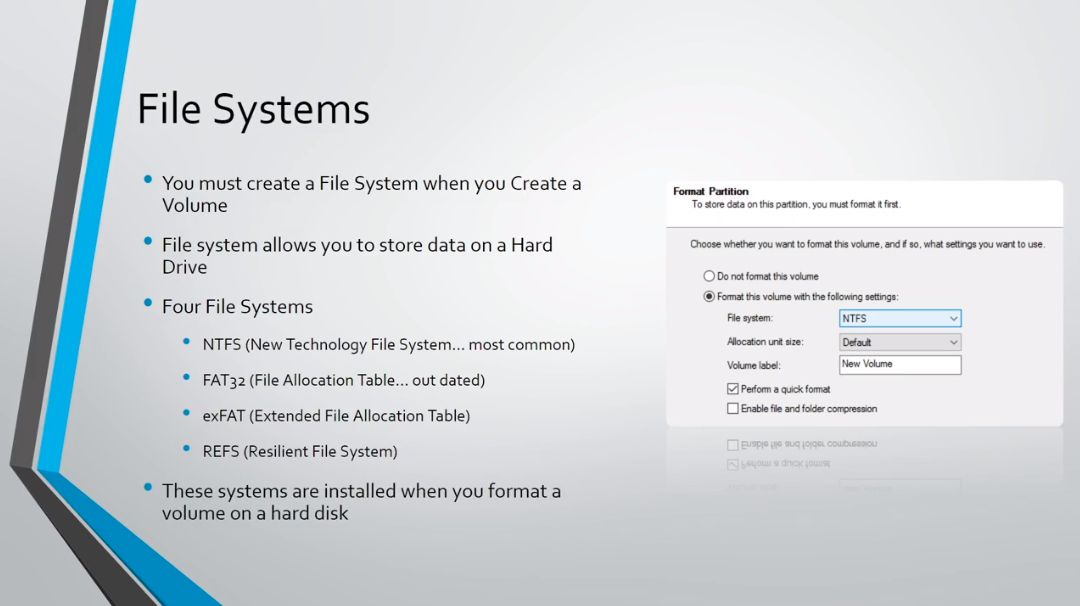Screen dimensions: 1080x606
Task: Open the Allocation unit size dropdown
Action: [x=900, y=342]
